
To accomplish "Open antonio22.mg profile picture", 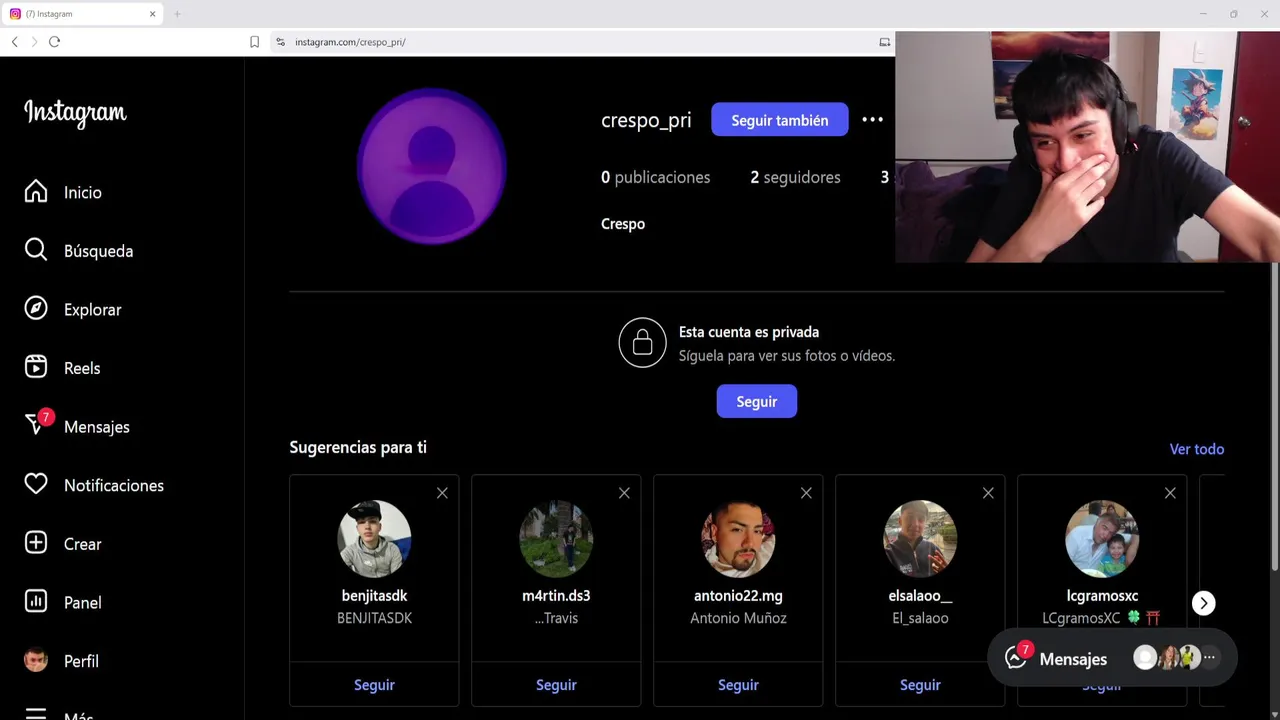I will [738, 539].
